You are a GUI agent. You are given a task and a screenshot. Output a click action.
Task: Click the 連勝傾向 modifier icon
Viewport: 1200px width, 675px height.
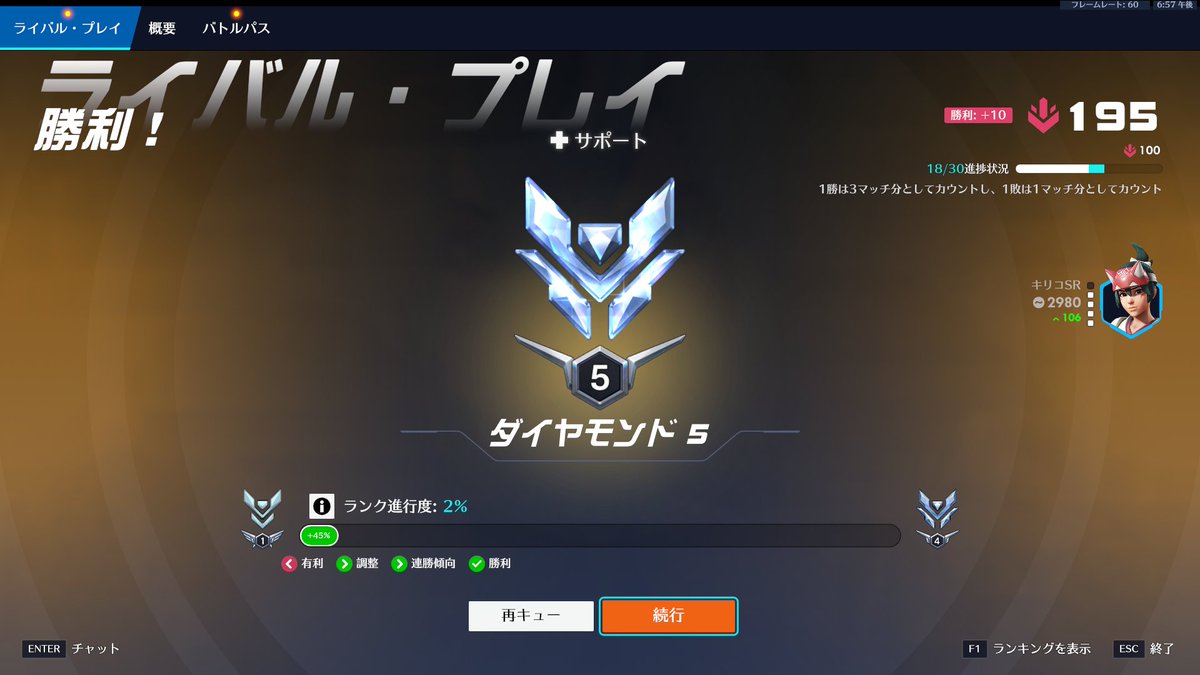tap(399, 564)
